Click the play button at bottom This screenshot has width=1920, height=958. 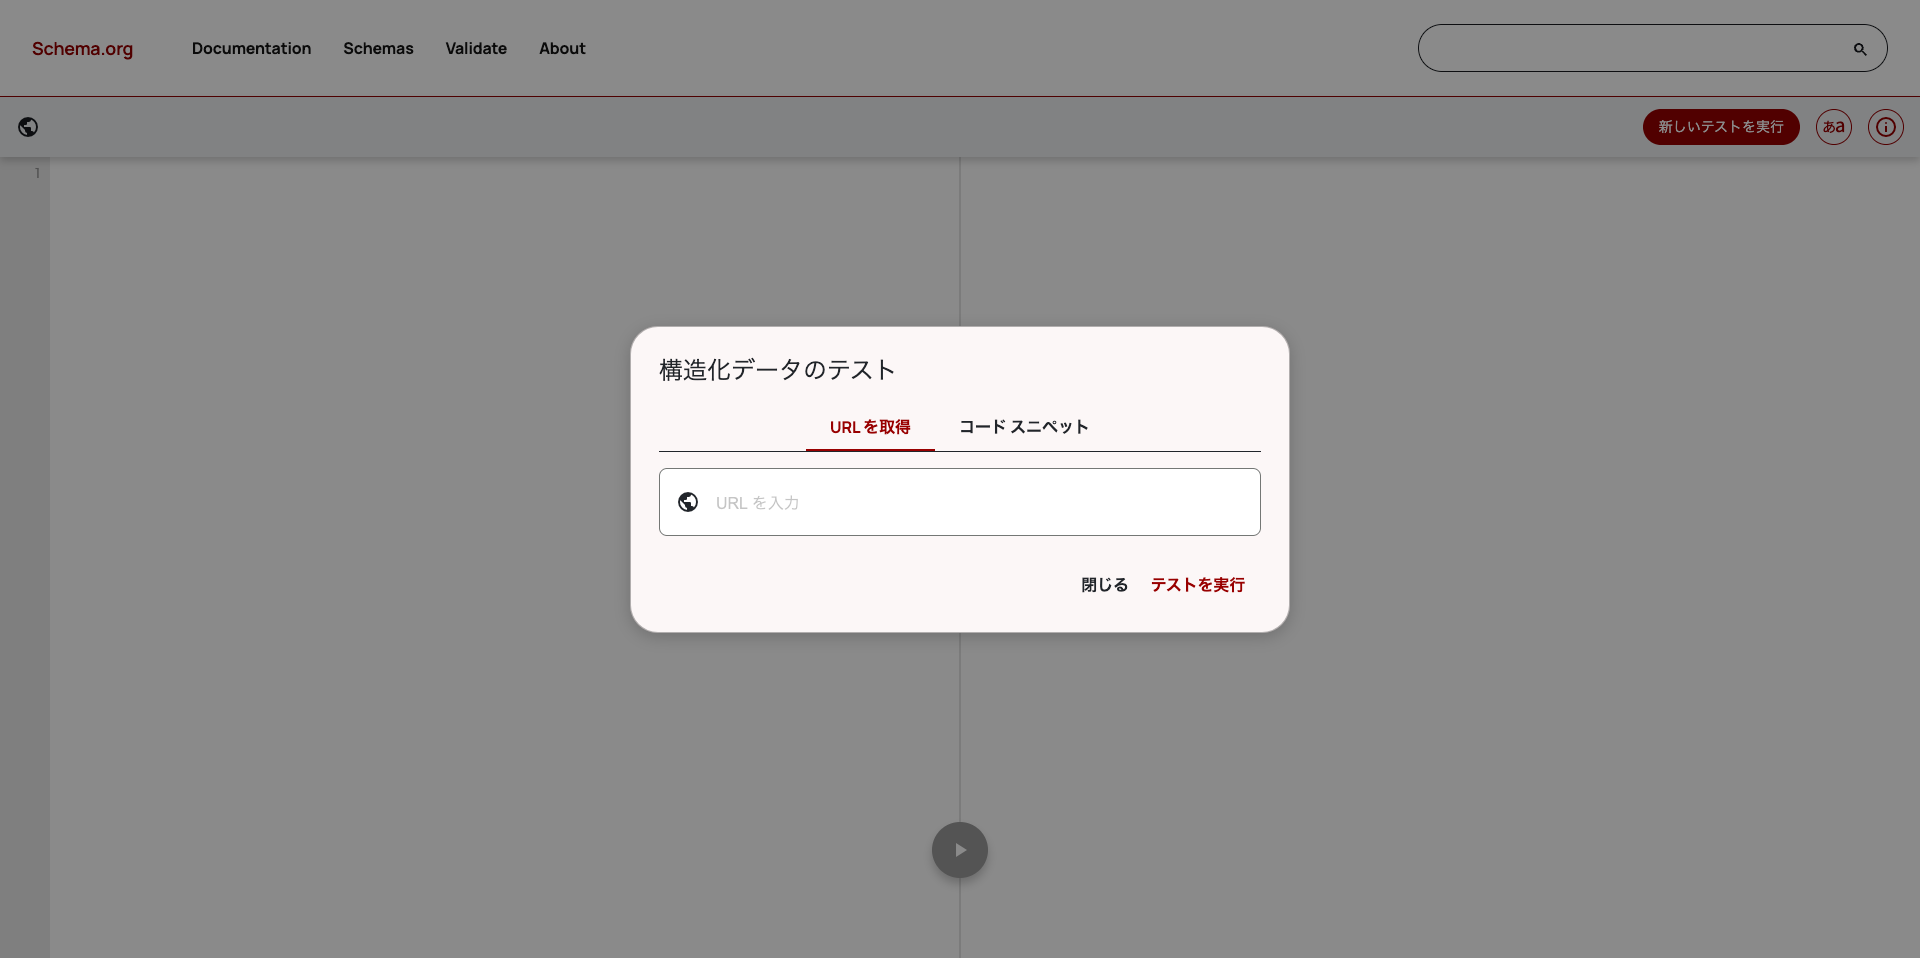pyautogui.click(x=960, y=850)
